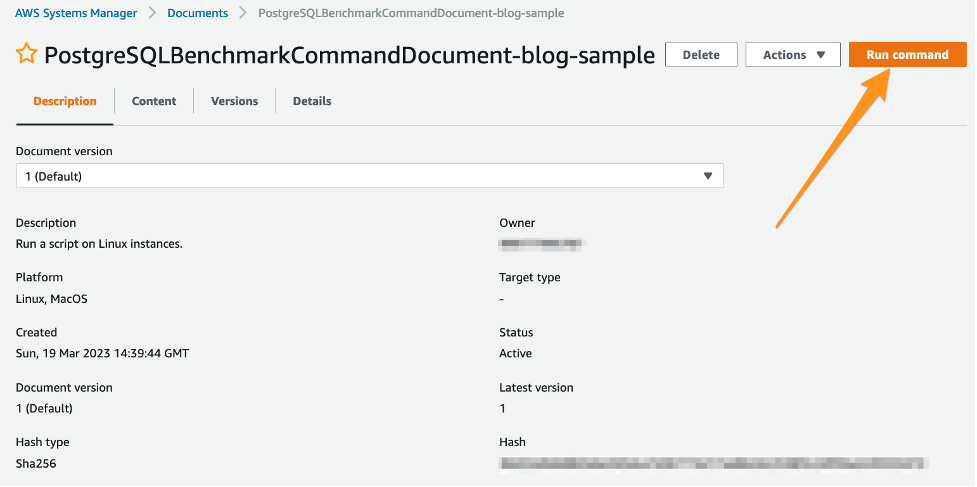Favorite the document with the star icon

[27, 55]
